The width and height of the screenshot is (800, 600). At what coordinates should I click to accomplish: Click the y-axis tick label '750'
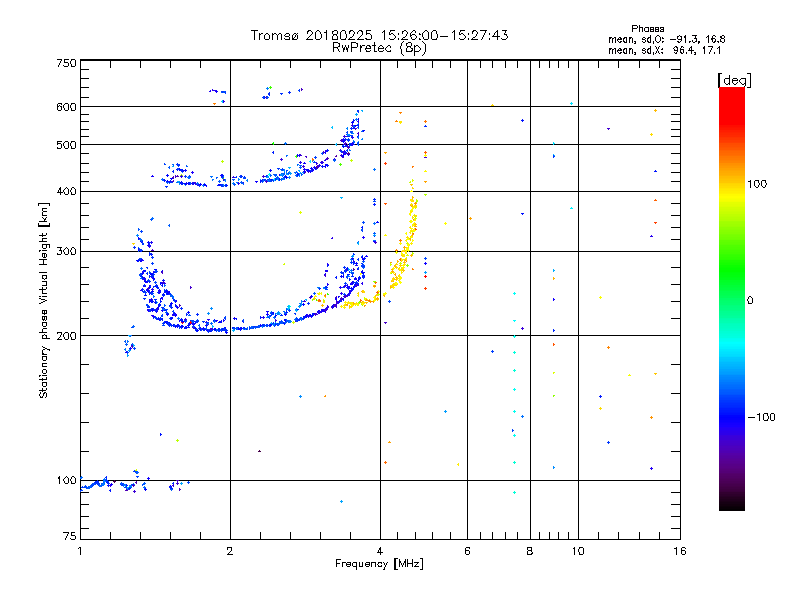coord(66,64)
